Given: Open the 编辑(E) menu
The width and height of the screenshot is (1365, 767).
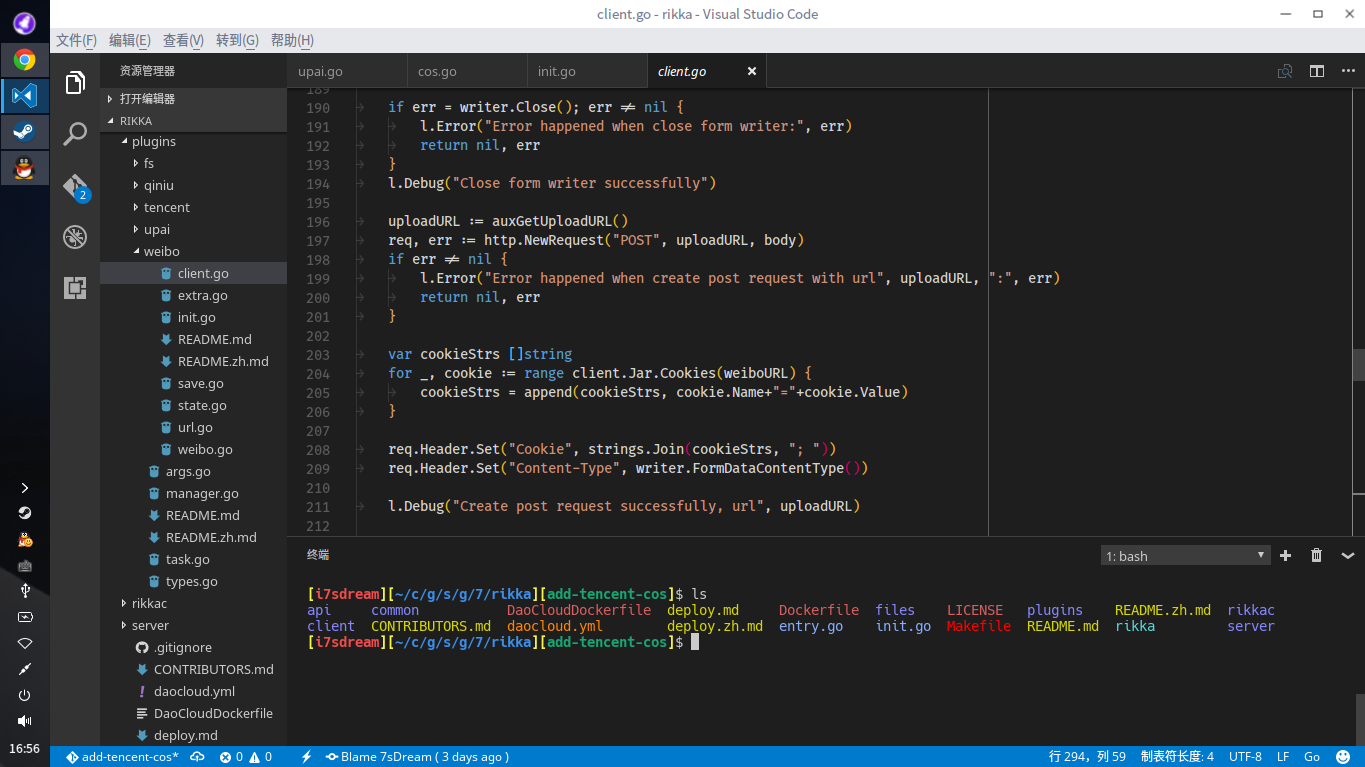Looking at the screenshot, I should (x=130, y=40).
